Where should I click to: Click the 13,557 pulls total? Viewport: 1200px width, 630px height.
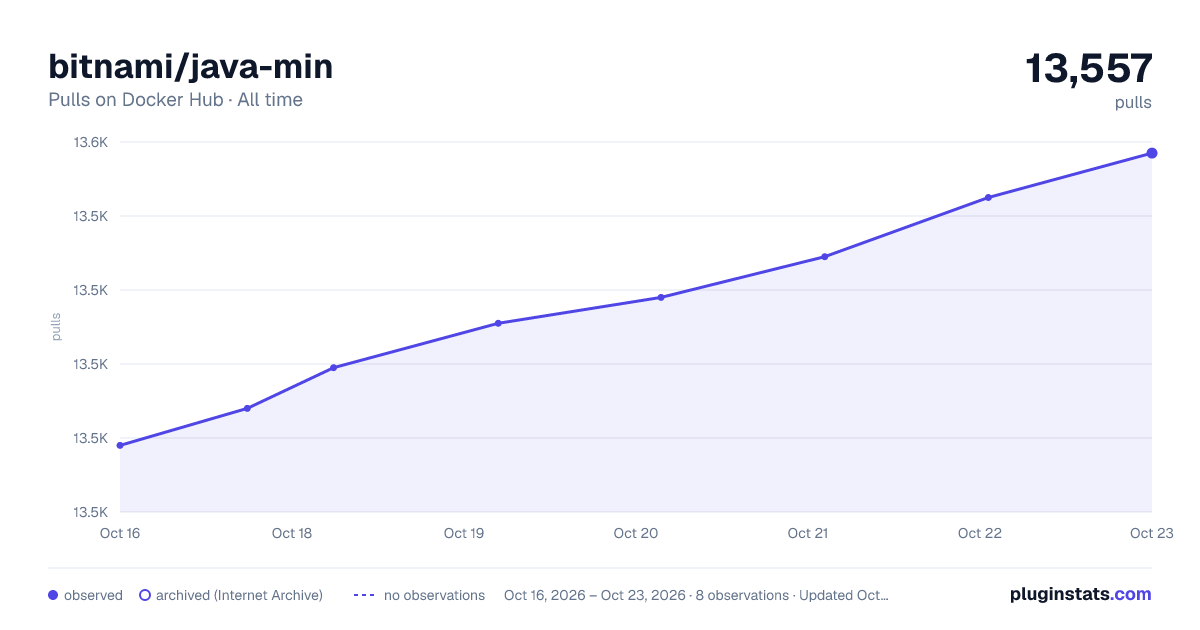click(x=1089, y=69)
